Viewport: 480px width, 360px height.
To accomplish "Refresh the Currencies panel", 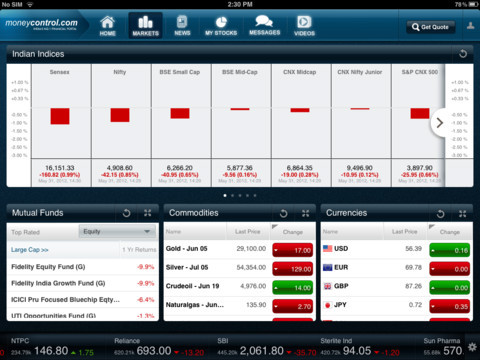I will pos(441,213).
